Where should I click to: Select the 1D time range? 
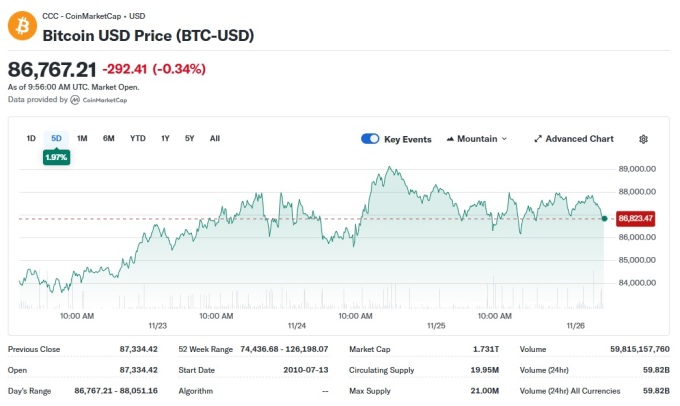[x=31, y=138]
